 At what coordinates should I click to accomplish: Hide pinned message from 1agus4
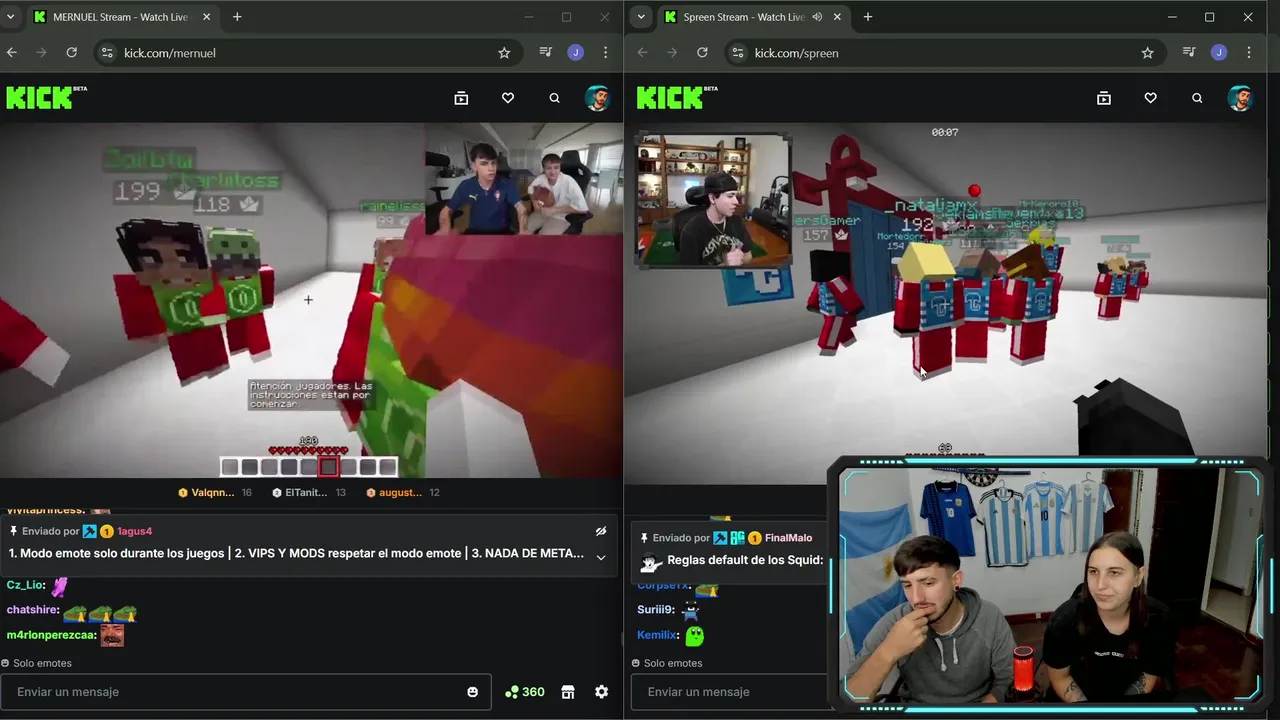tap(601, 531)
